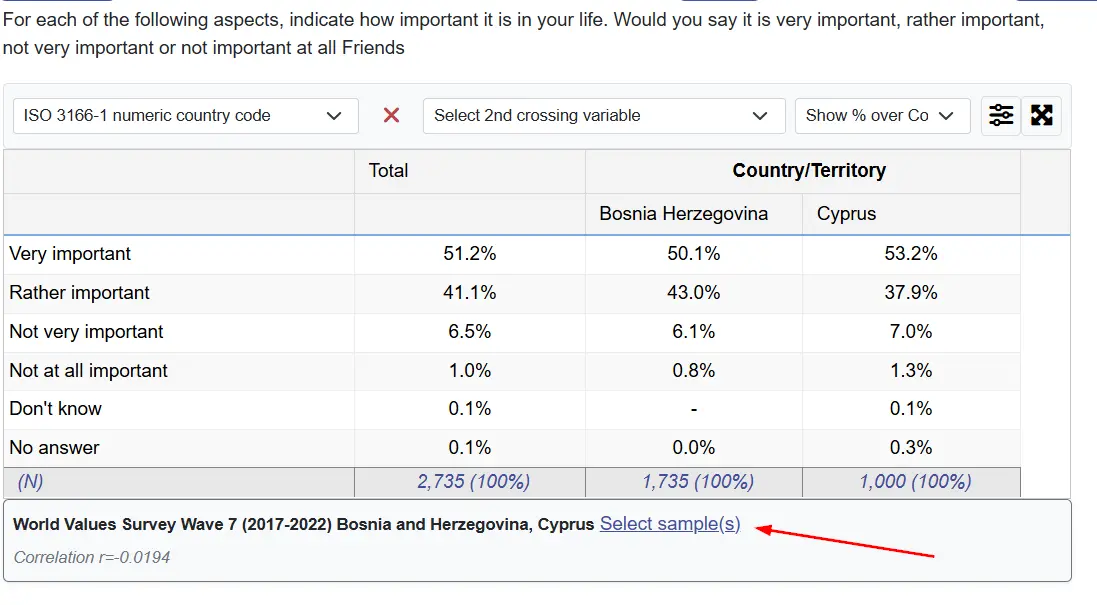The height and width of the screenshot is (605, 1097).
Task: Click the Correlation r=-0.0194 text
Action: click(92, 557)
